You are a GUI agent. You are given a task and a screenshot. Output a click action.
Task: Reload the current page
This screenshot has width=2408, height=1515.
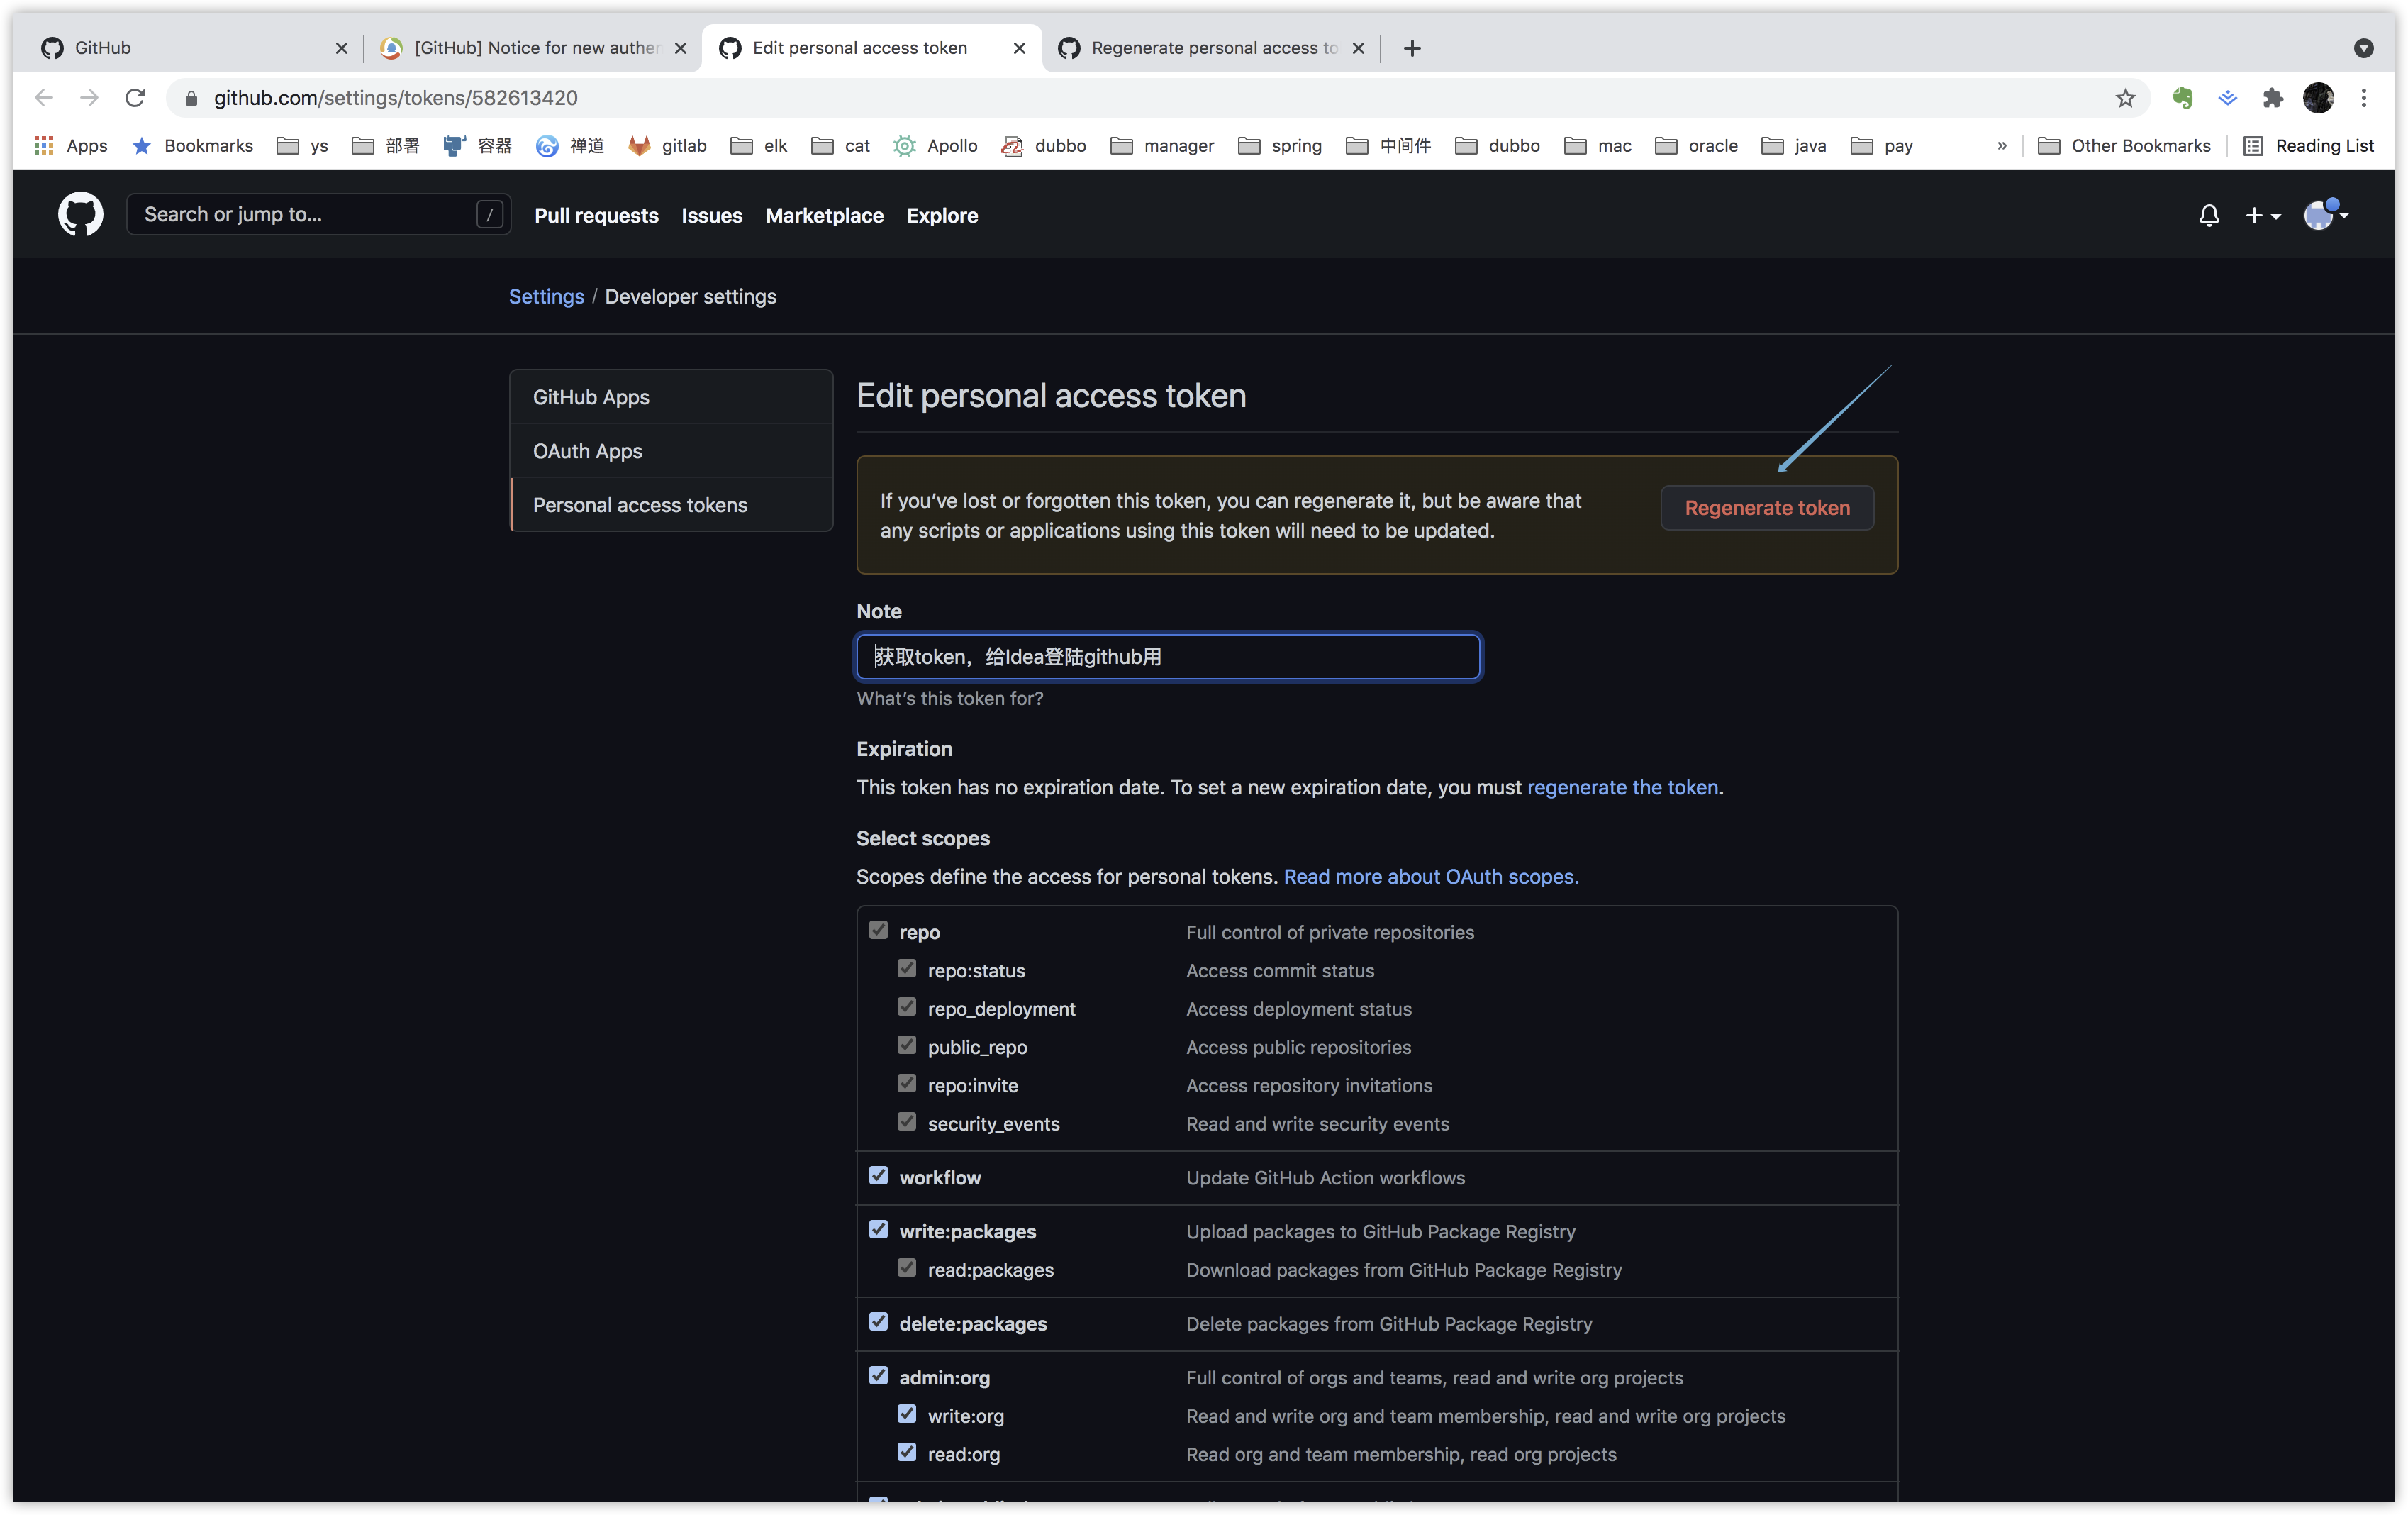135,97
